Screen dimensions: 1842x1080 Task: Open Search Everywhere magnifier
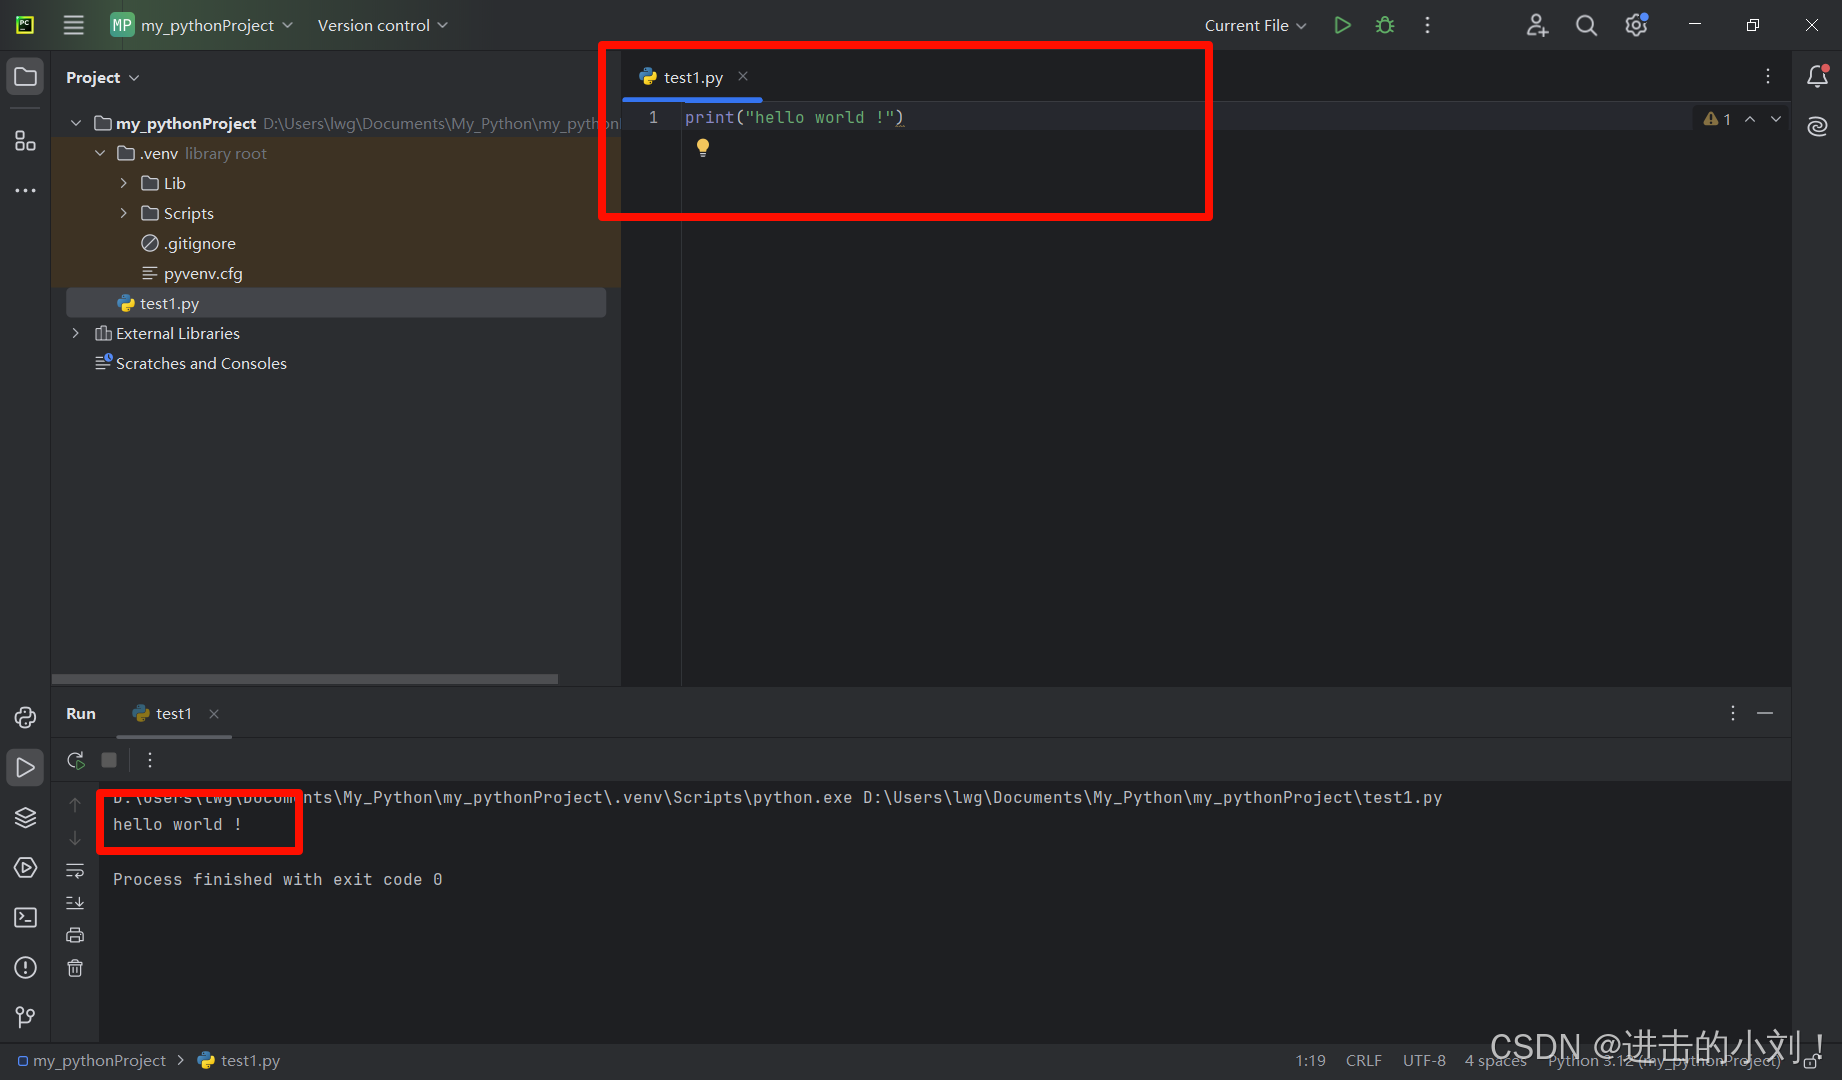1586,25
